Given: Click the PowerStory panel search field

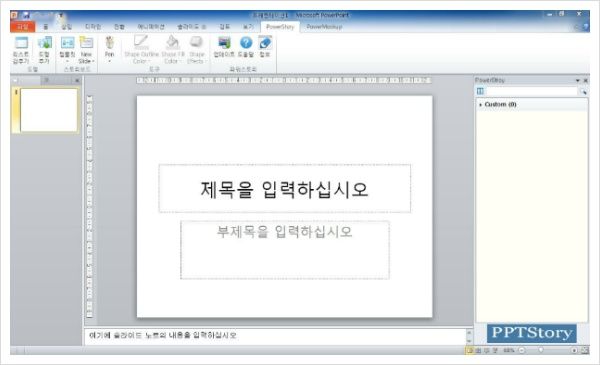Looking at the screenshot, I should click(x=532, y=91).
